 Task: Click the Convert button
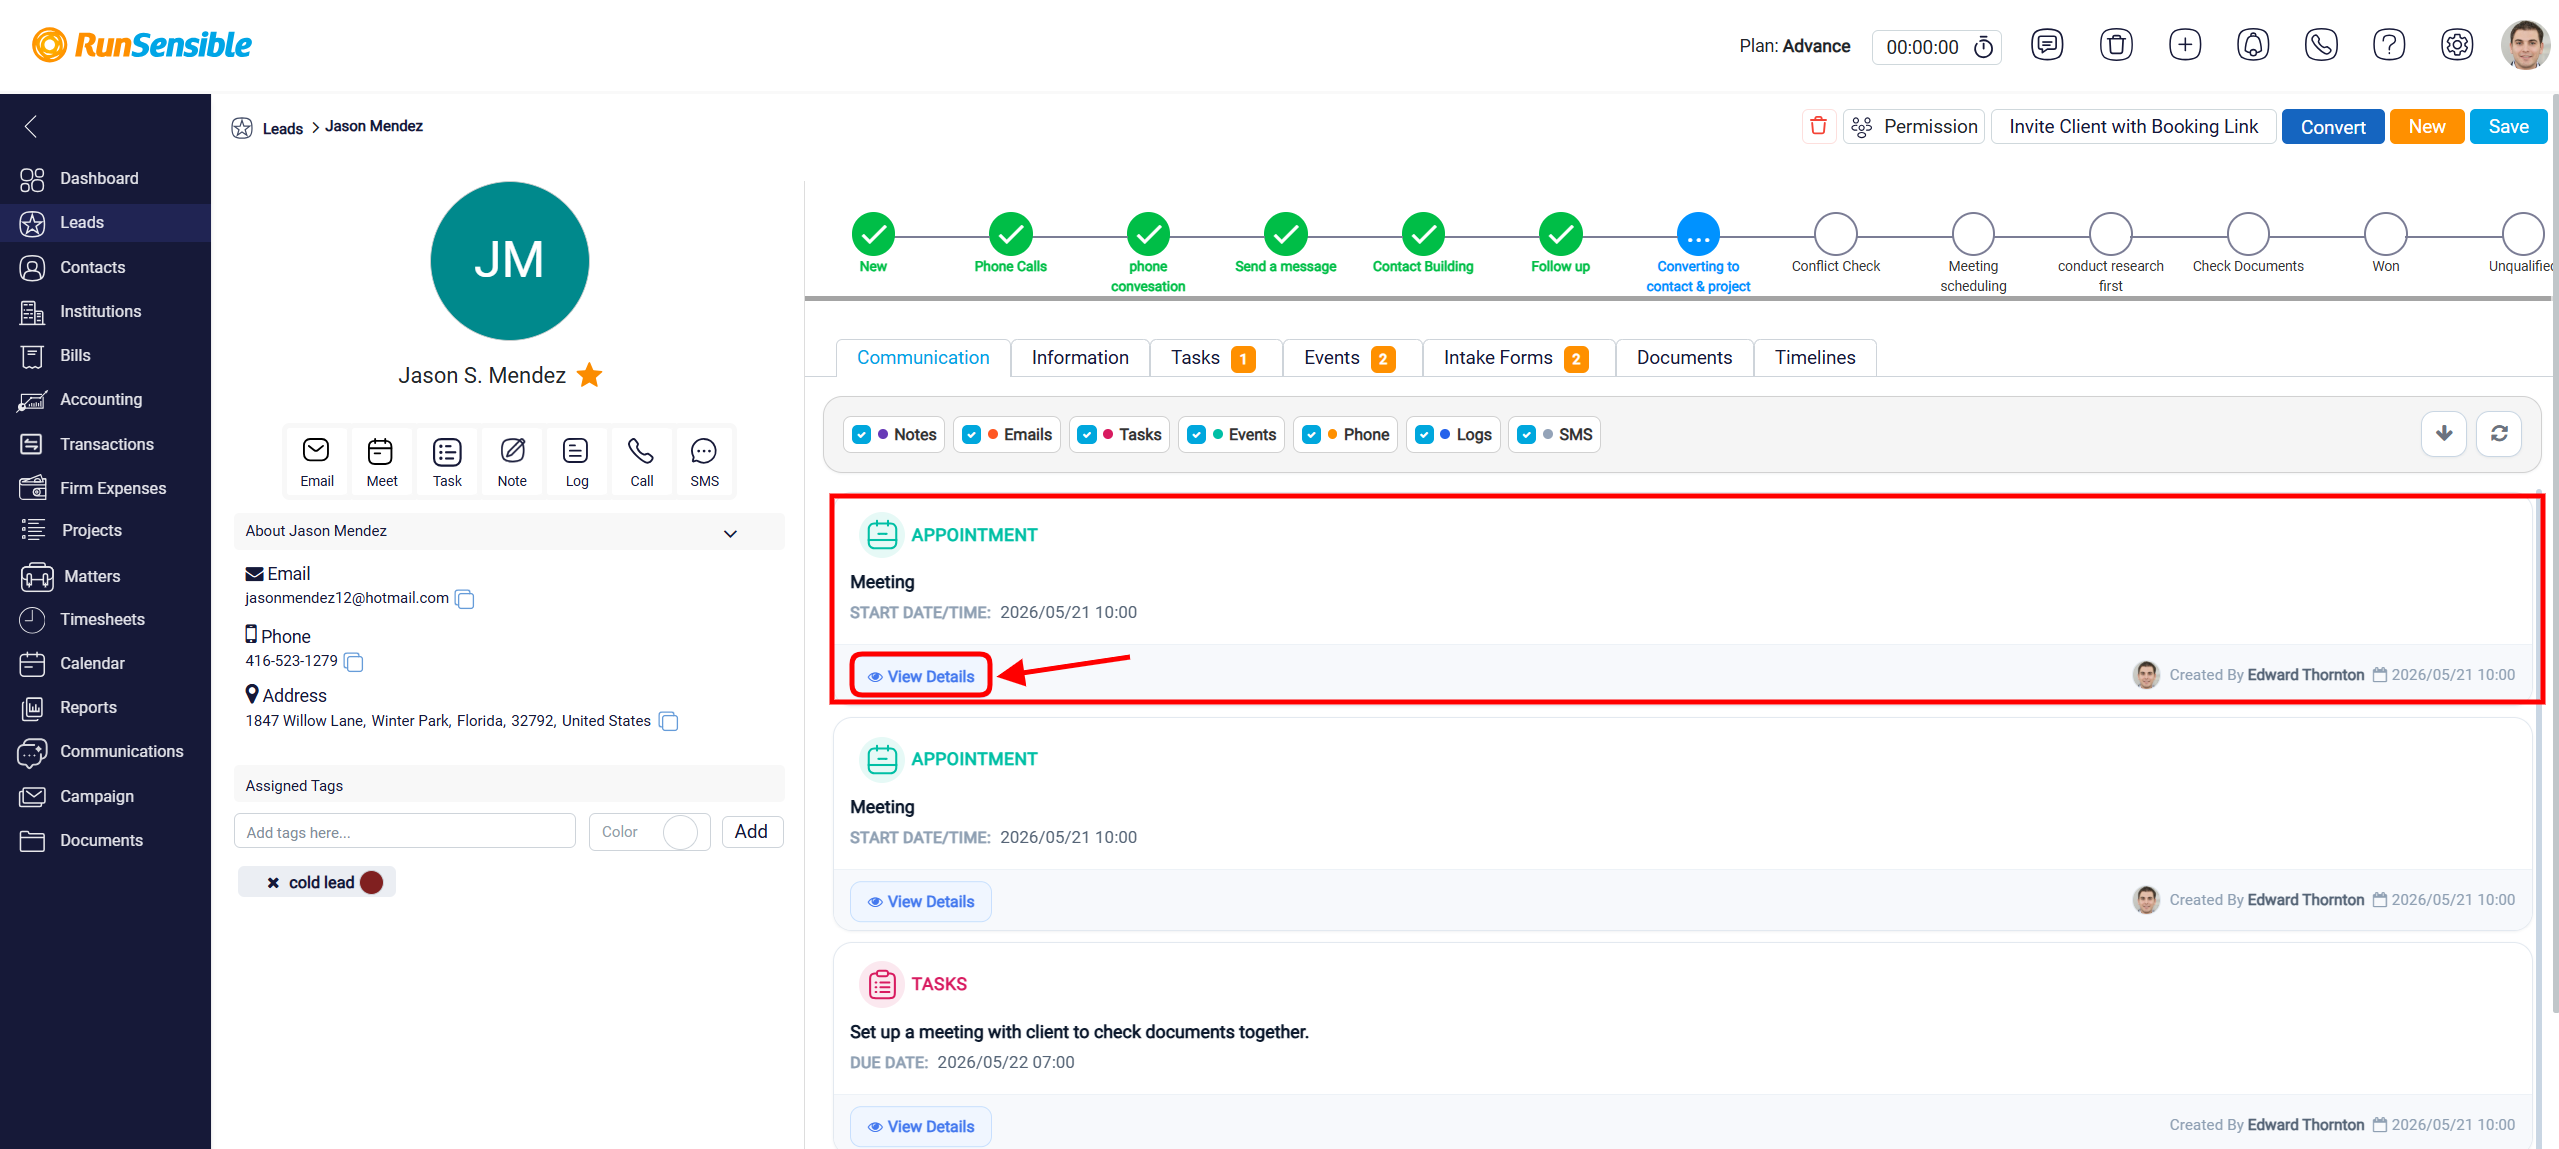pyautogui.click(x=2332, y=127)
